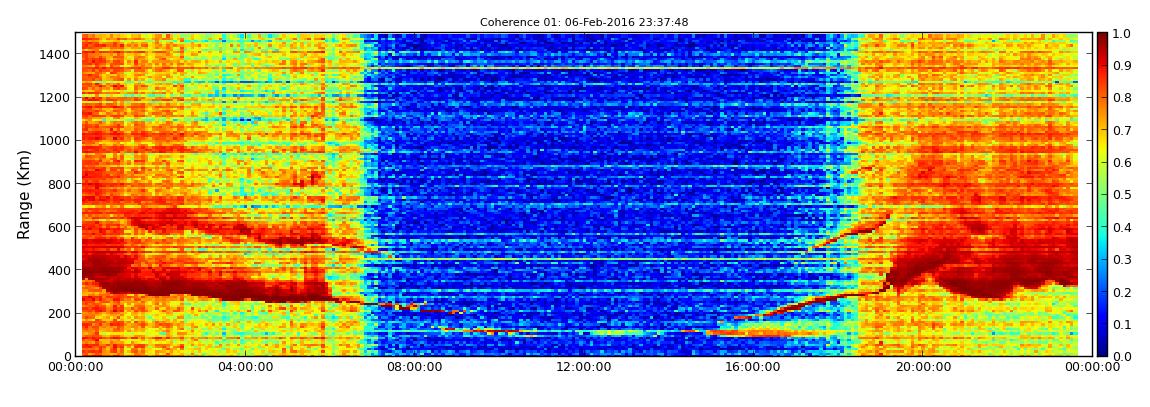Click the 1400 range tick label
Viewport: 1150px width, 407px height.
point(56,54)
